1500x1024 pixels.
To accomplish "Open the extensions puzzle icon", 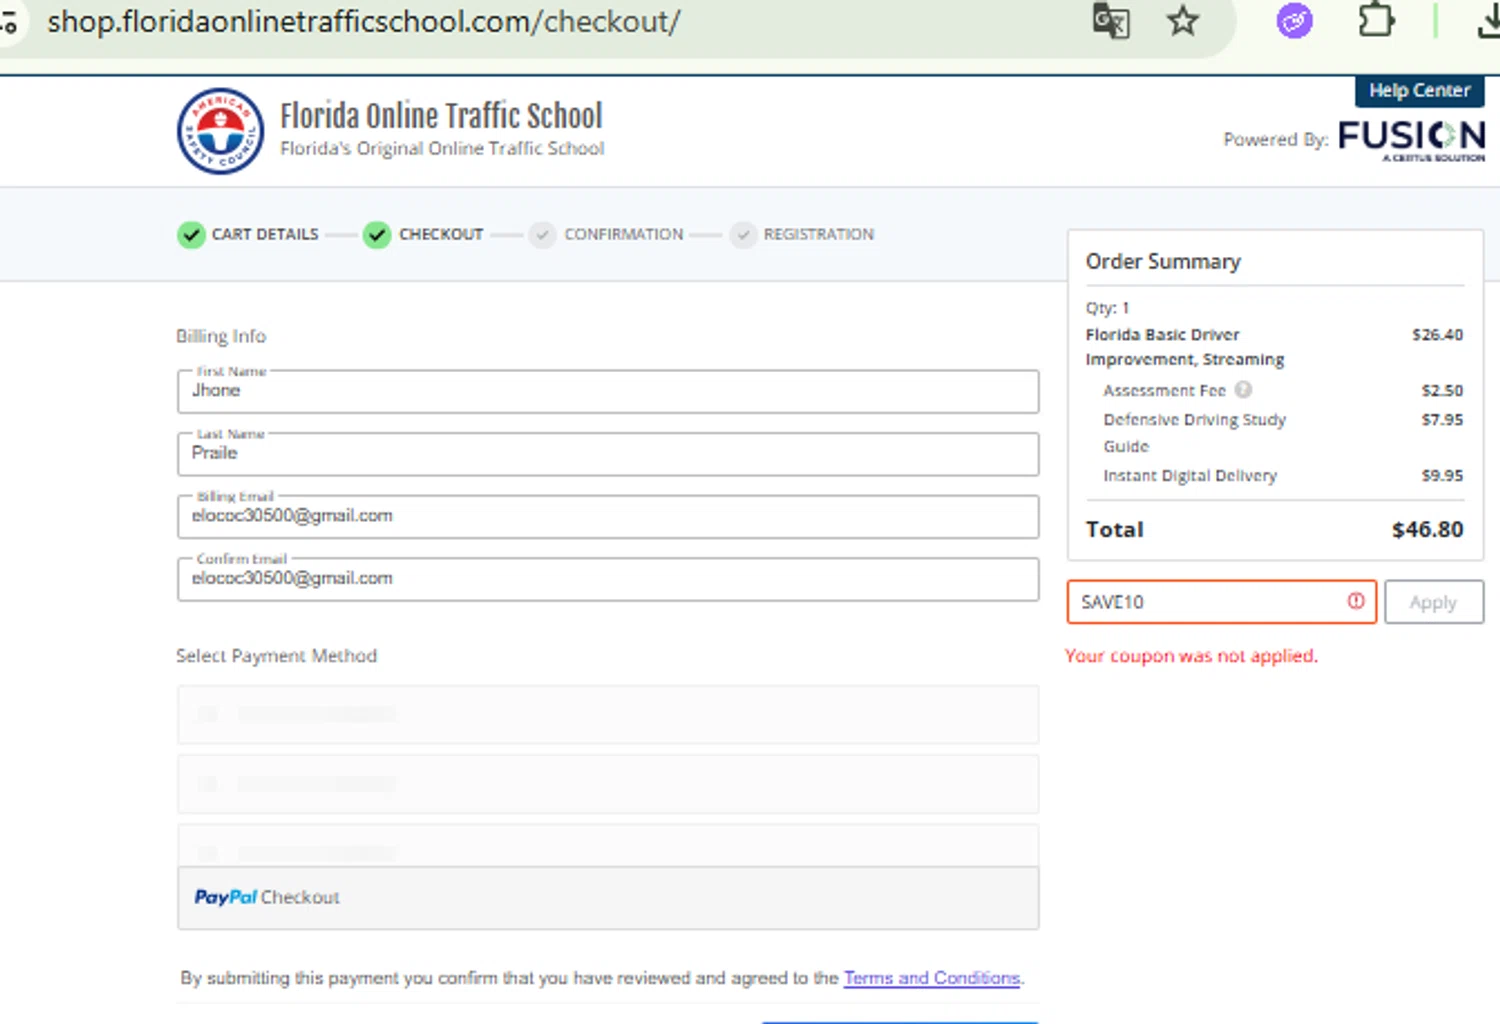I will [x=1377, y=21].
